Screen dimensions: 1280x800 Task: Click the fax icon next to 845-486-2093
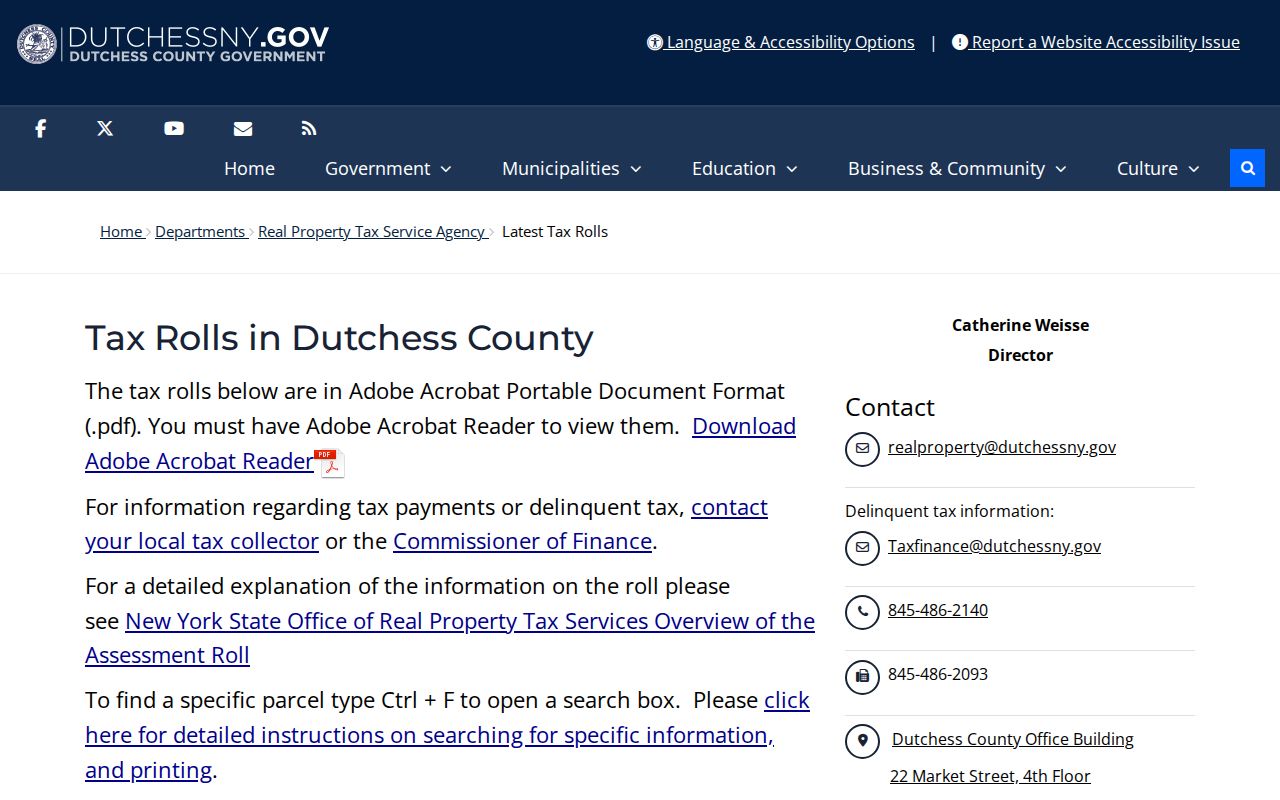tap(862, 677)
